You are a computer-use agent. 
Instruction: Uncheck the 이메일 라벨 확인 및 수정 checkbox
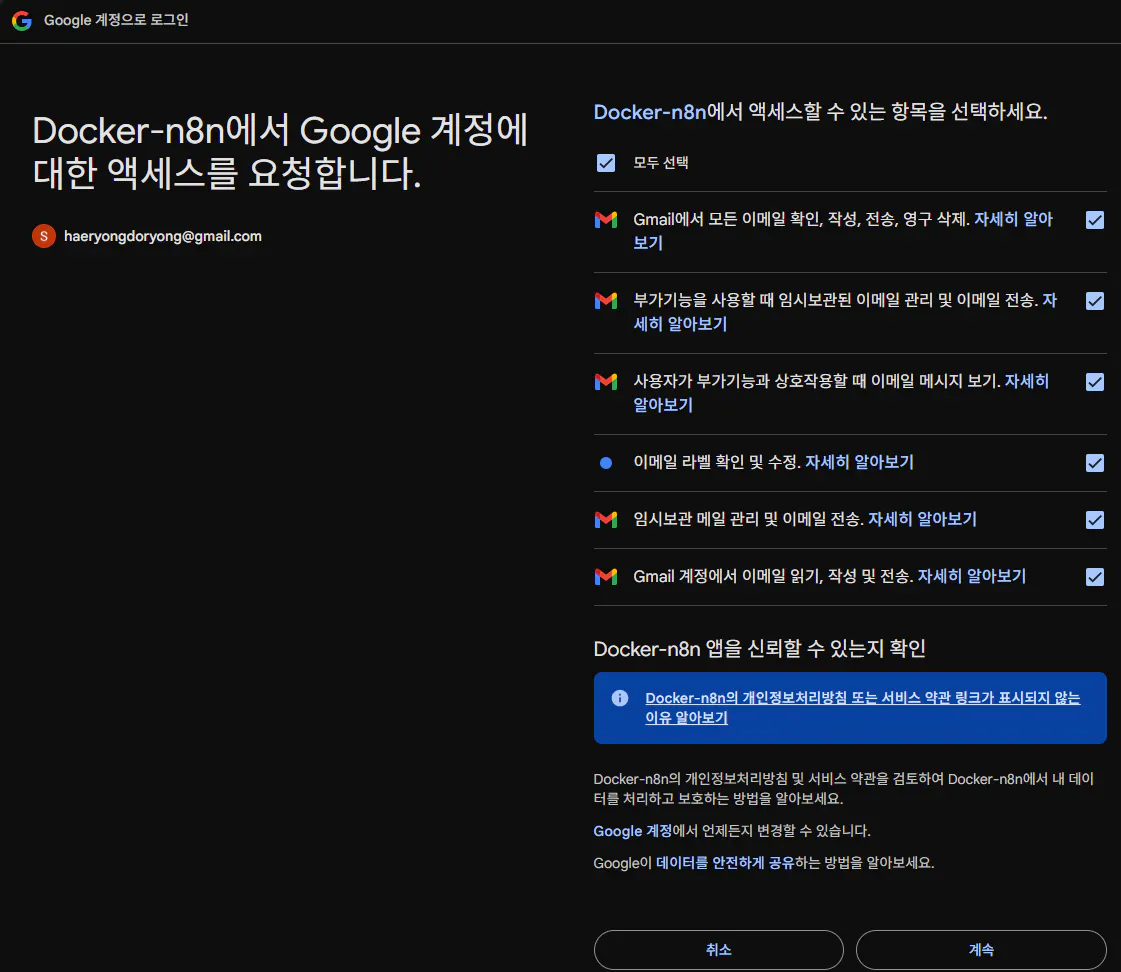(x=1095, y=463)
